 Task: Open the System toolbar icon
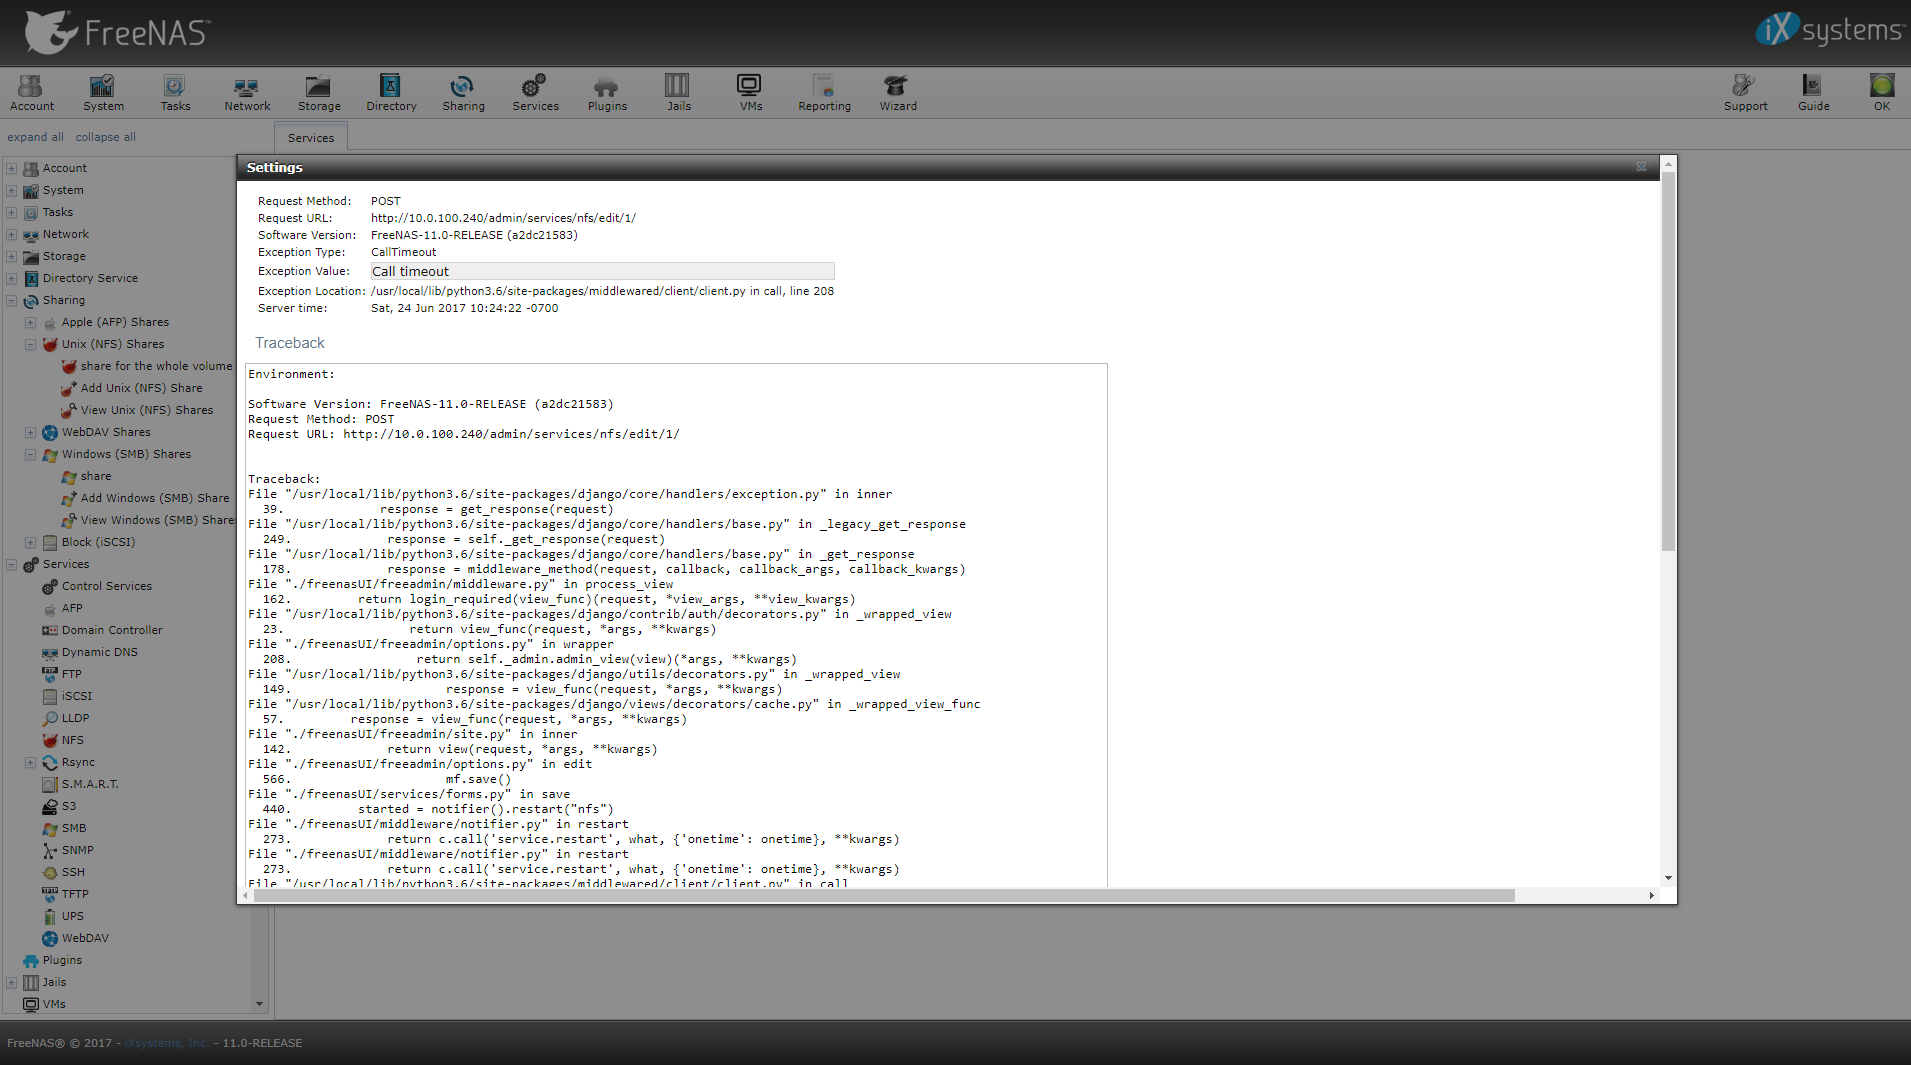(103, 93)
